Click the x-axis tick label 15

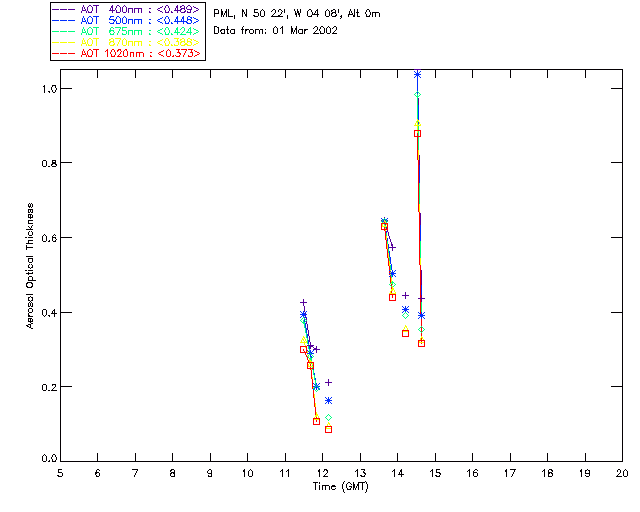coord(435,473)
